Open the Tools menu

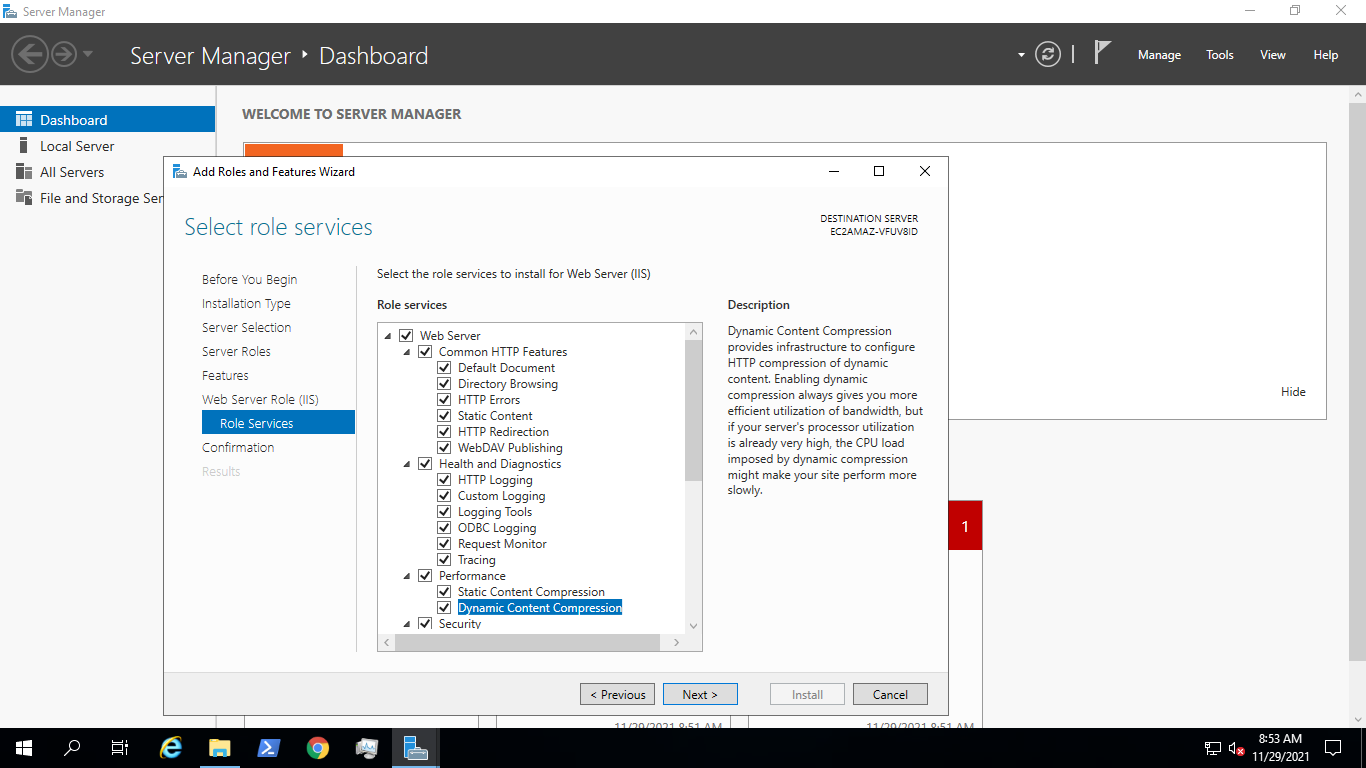[1219, 54]
